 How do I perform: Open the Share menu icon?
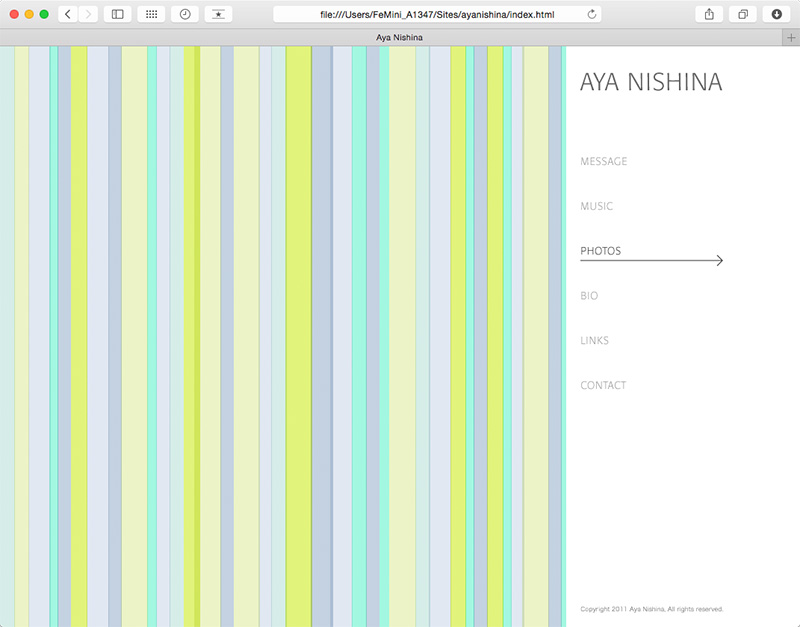(709, 14)
